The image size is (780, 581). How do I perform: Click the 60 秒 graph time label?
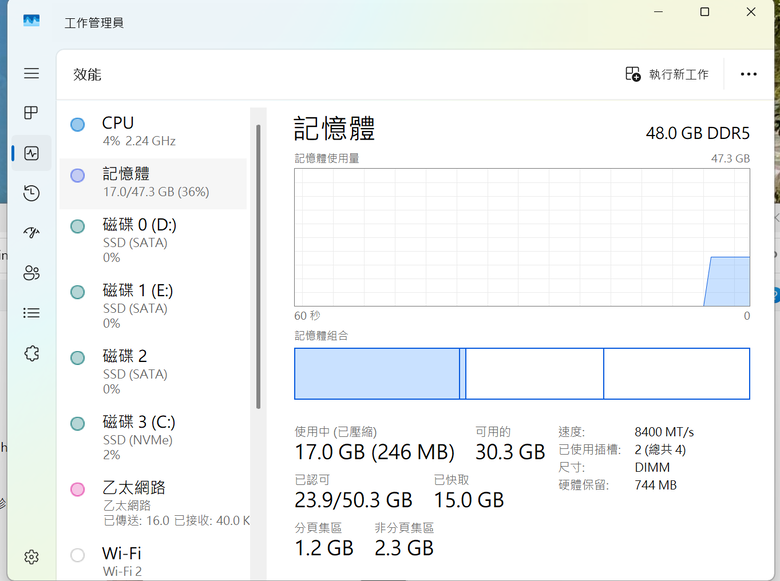pyautogui.click(x=307, y=316)
